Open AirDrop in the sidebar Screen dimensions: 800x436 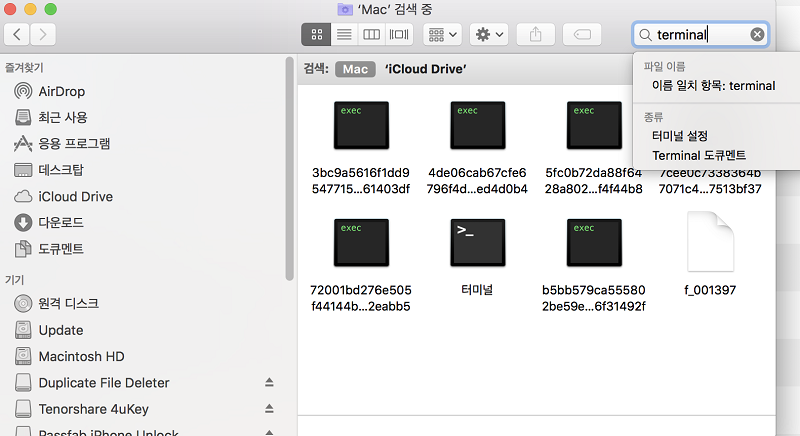point(61,91)
